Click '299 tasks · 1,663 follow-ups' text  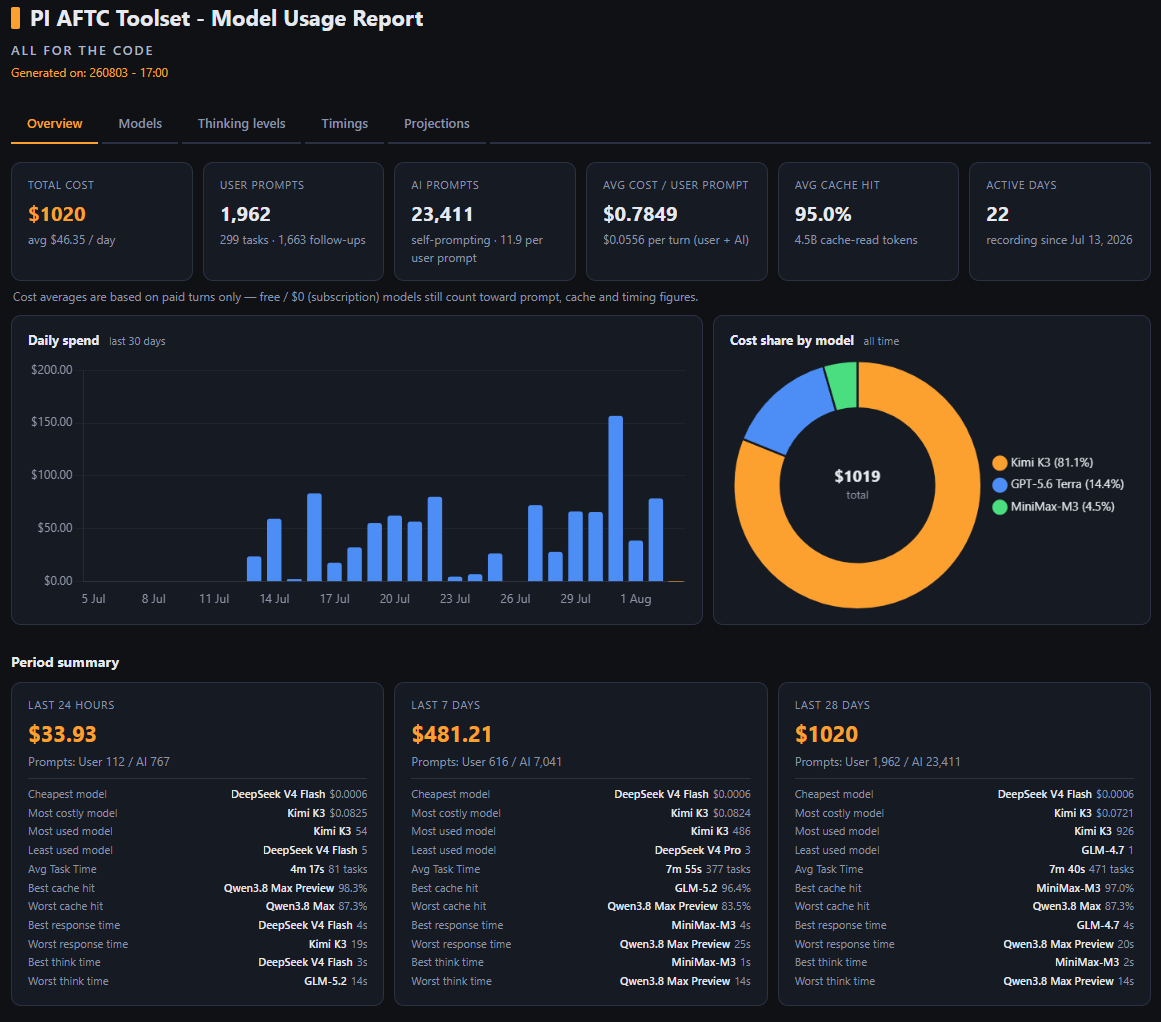[292, 240]
